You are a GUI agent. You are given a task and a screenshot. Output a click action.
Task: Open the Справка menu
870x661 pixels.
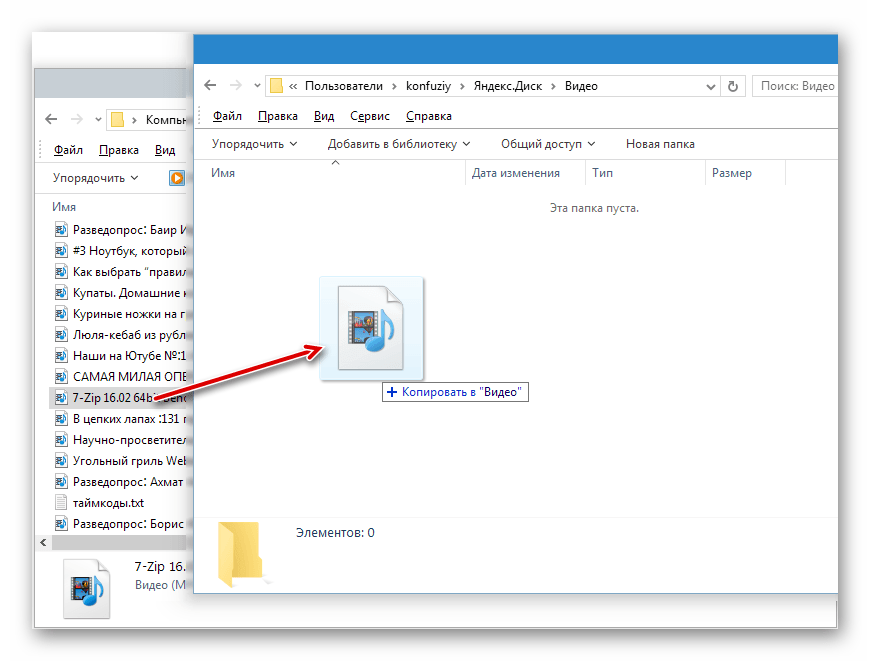429,116
